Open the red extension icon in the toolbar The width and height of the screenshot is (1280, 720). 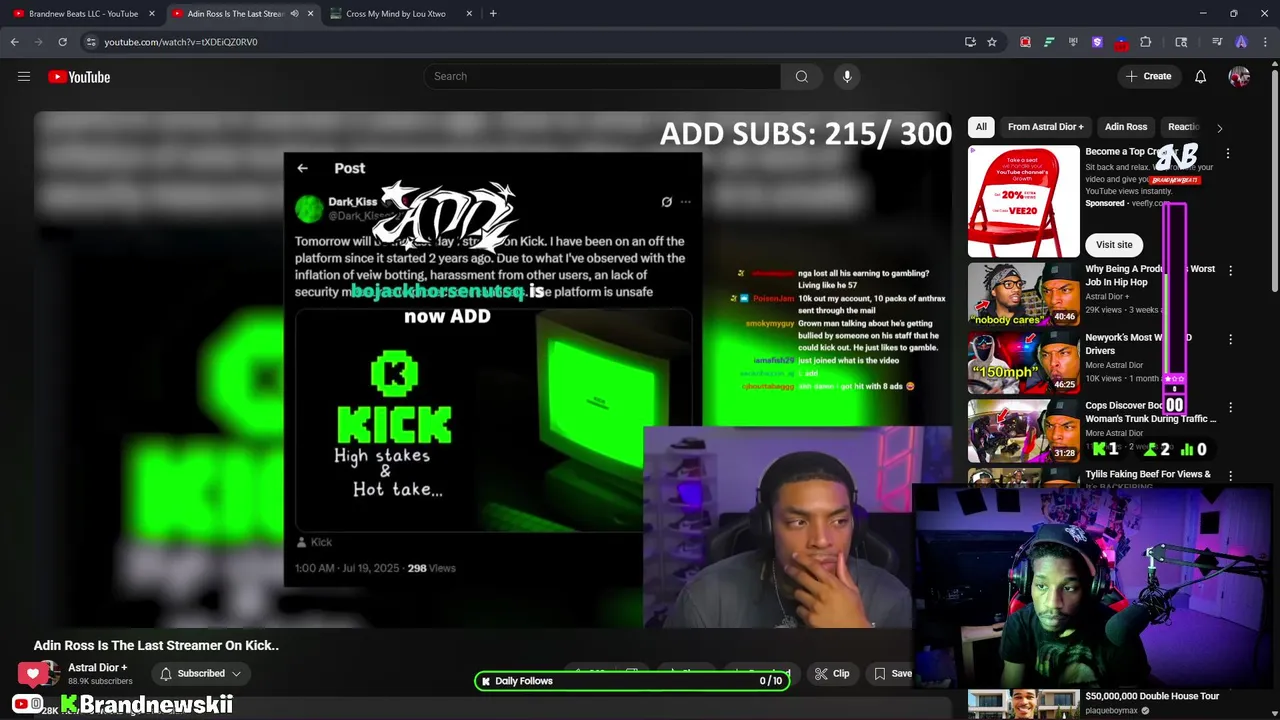coord(1025,42)
